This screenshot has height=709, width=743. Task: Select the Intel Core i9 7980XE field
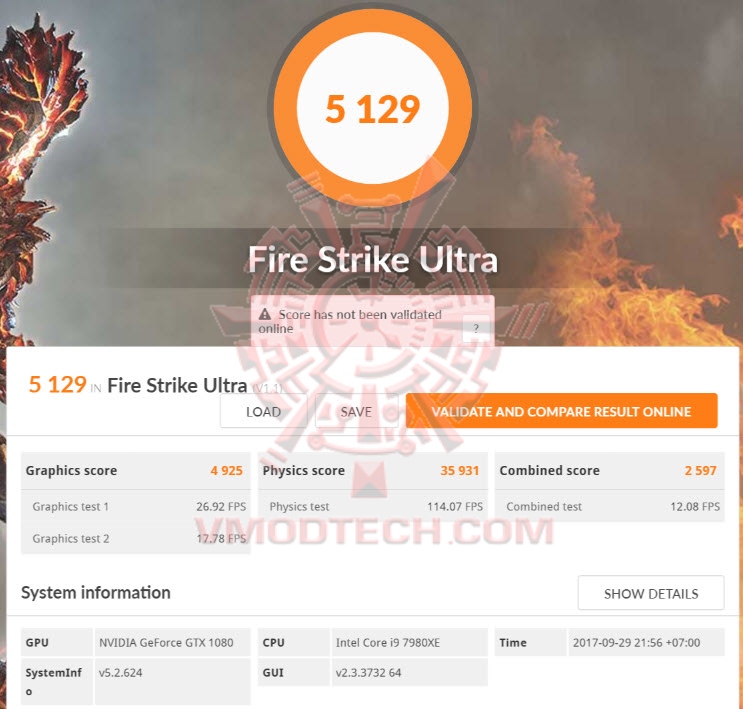[x=409, y=643]
